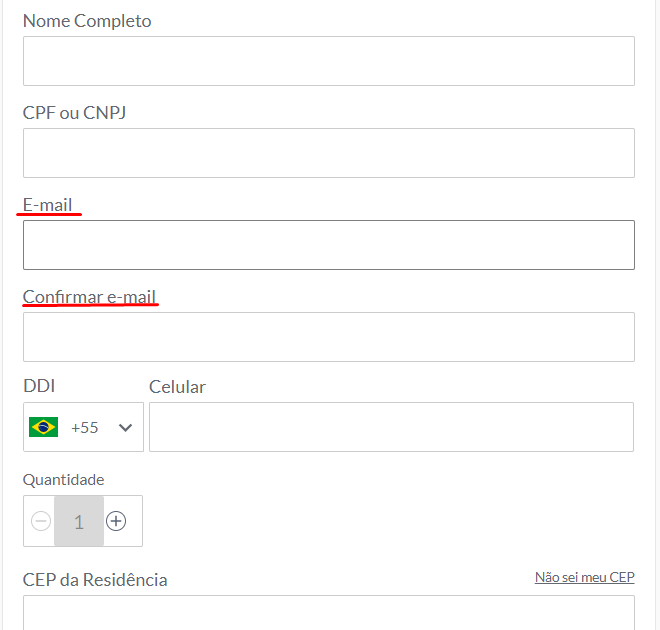This screenshot has width=660, height=630.
Task: Select the quantity value box showing 1
Action: 79,521
